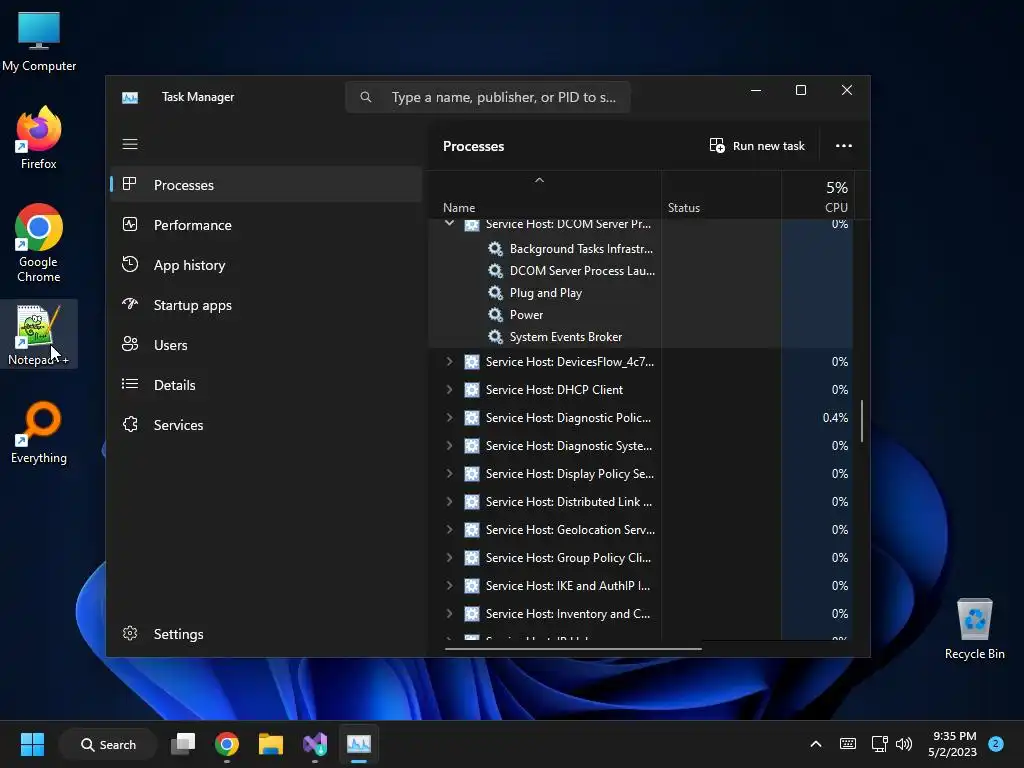Screen dimensions: 1024x768
Task: Open File Explorer from the taskbar
Action: (x=270, y=744)
